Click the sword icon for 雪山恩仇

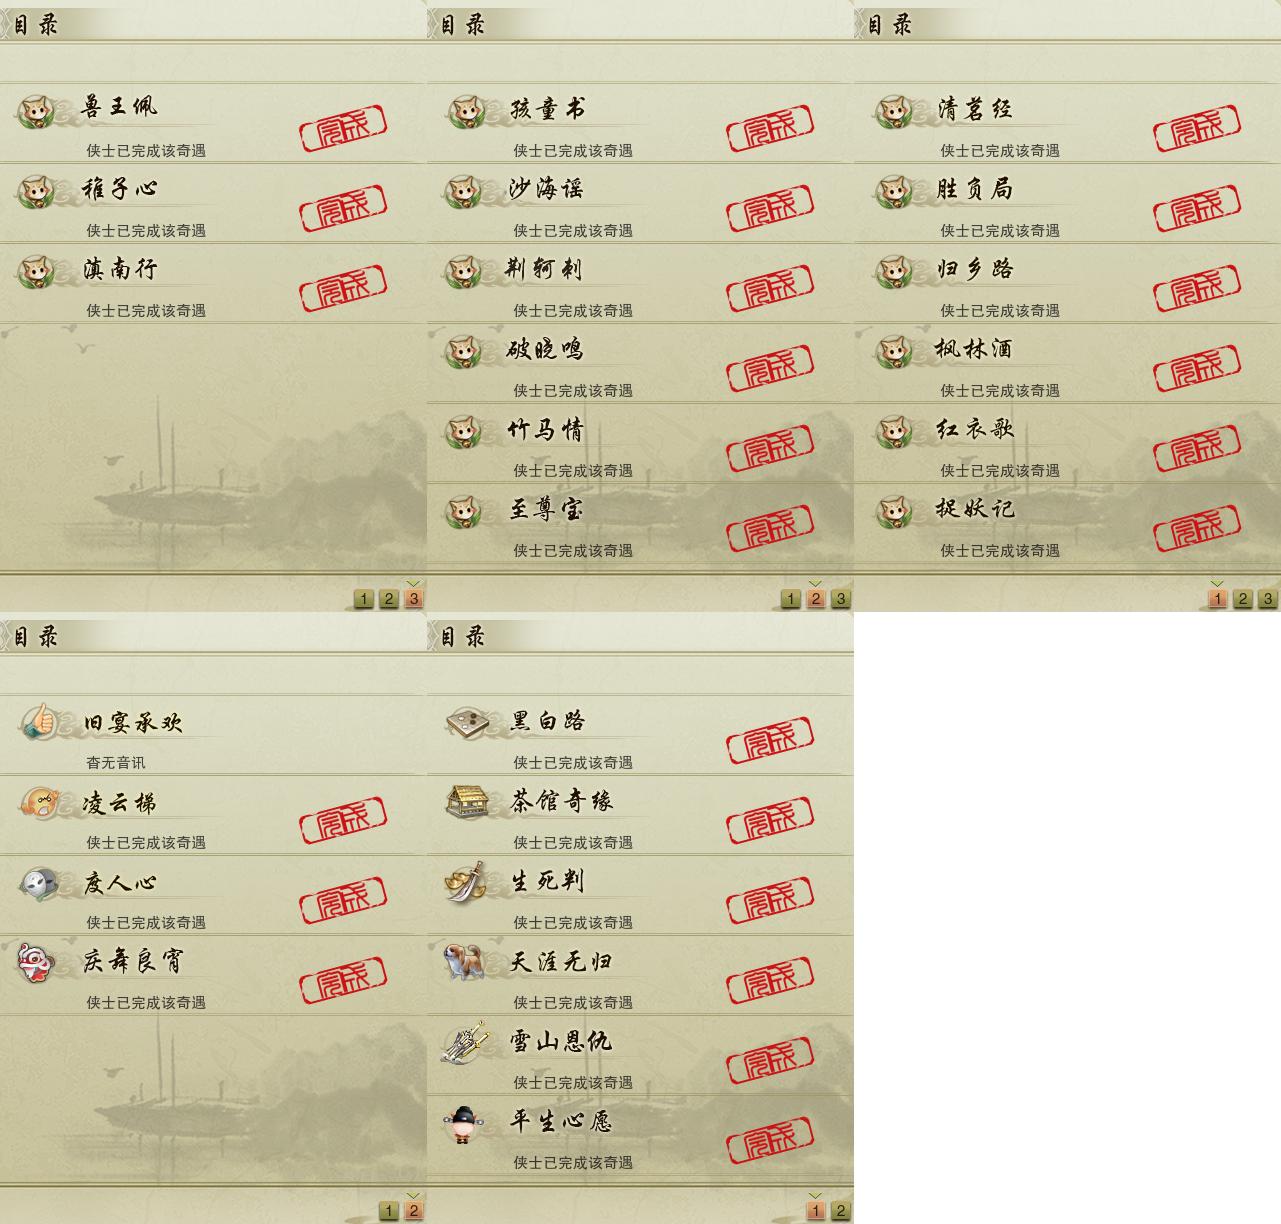click(466, 1041)
